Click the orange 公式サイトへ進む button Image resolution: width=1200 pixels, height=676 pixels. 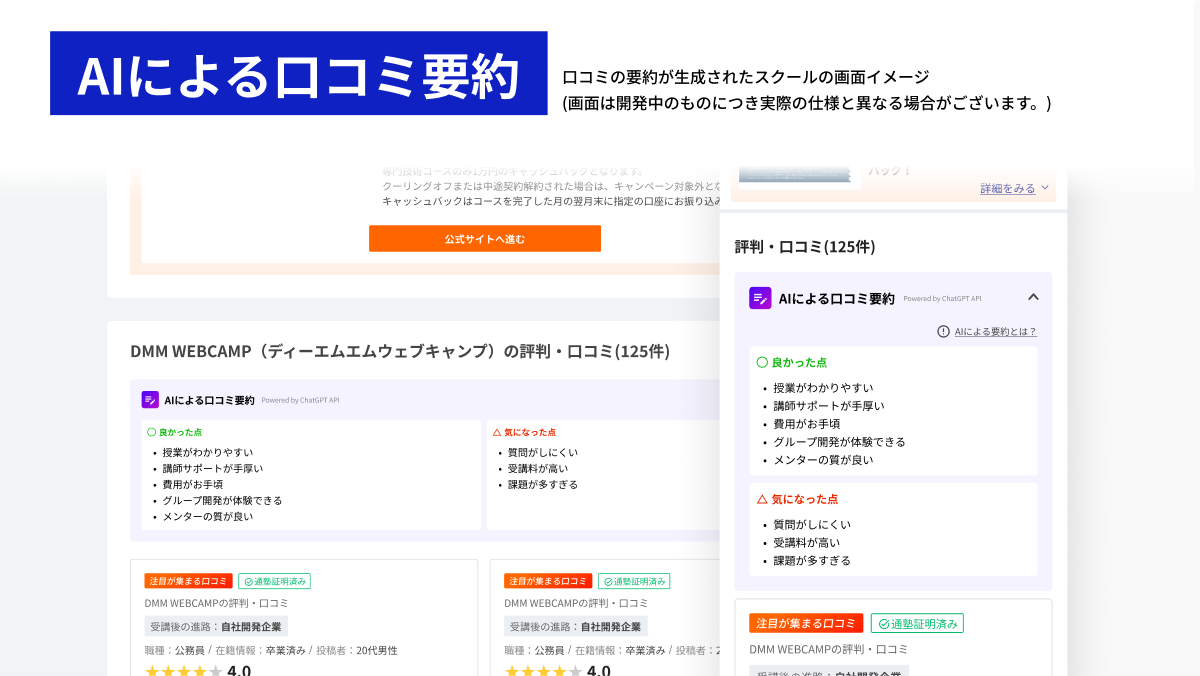tap(485, 238)
